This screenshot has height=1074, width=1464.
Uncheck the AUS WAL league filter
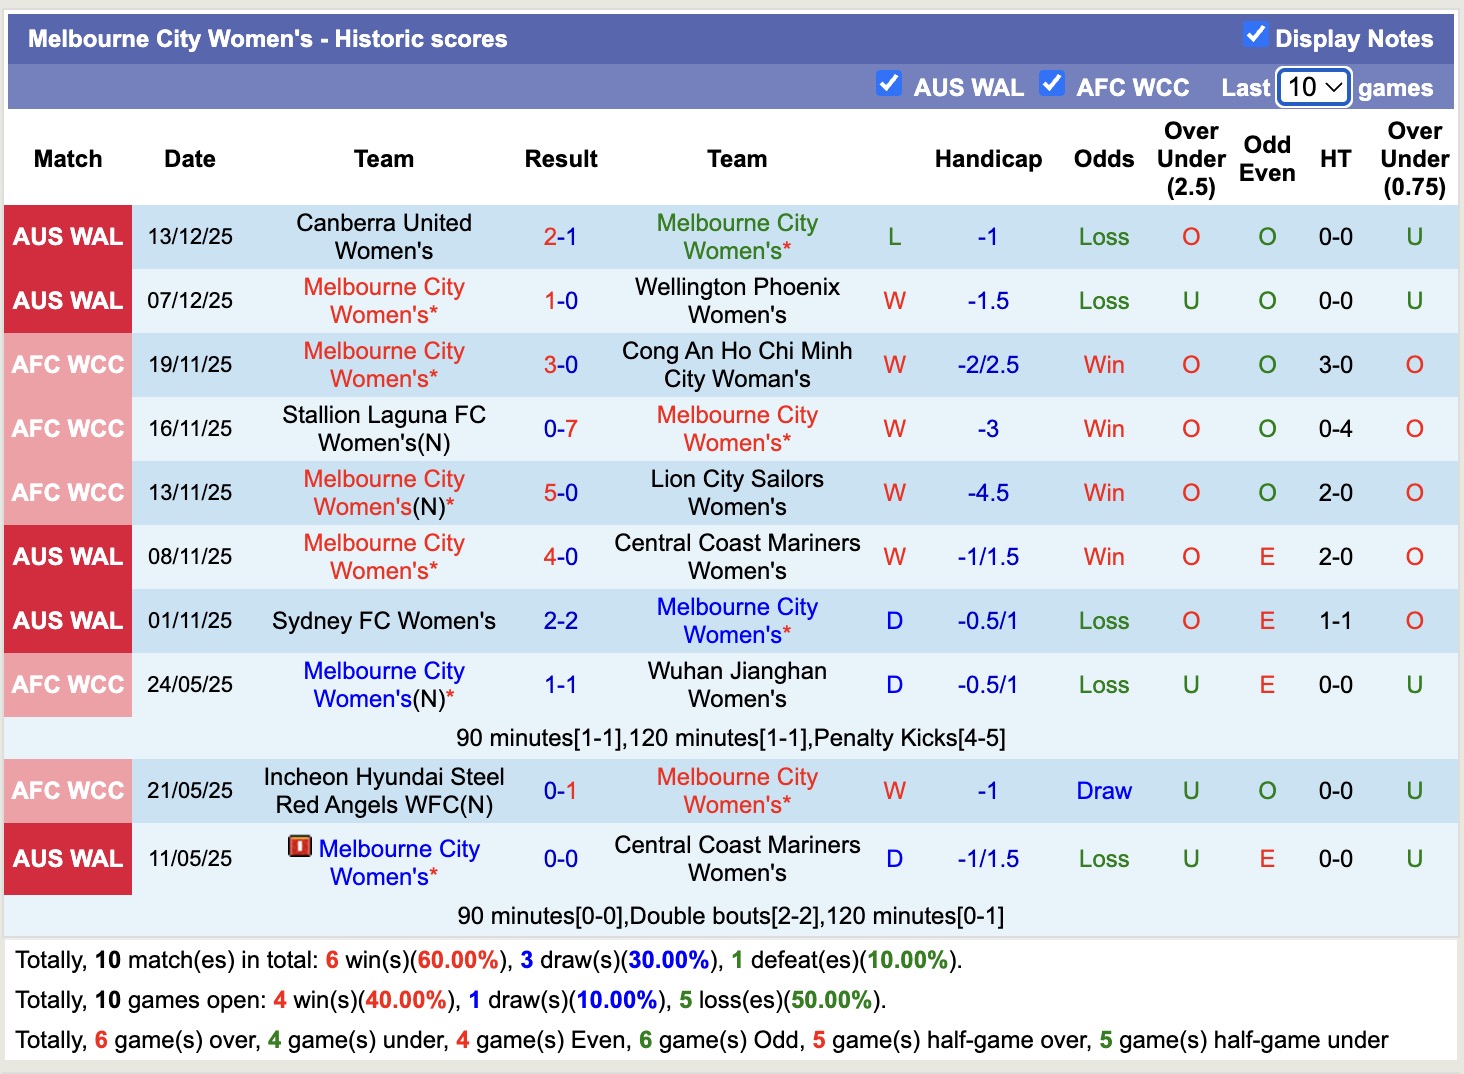click(888, 84)
